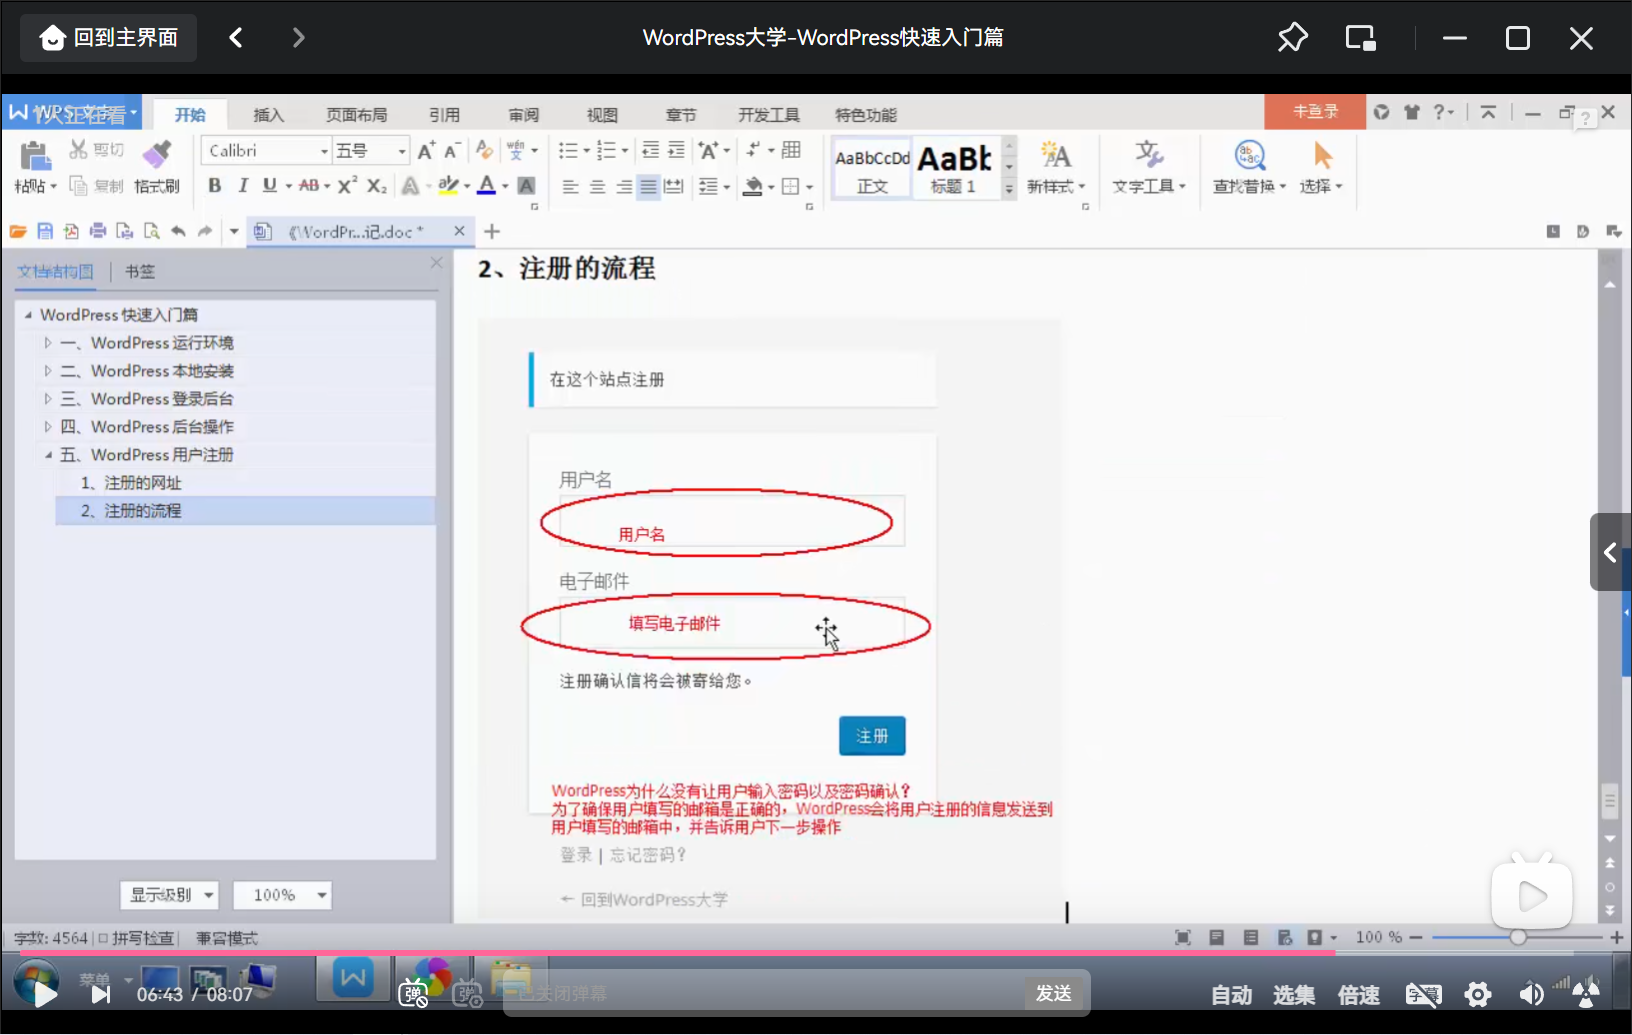Screen dimensions: 1632x1035
Task: Open the 视图 View tab
Action: 602,115
